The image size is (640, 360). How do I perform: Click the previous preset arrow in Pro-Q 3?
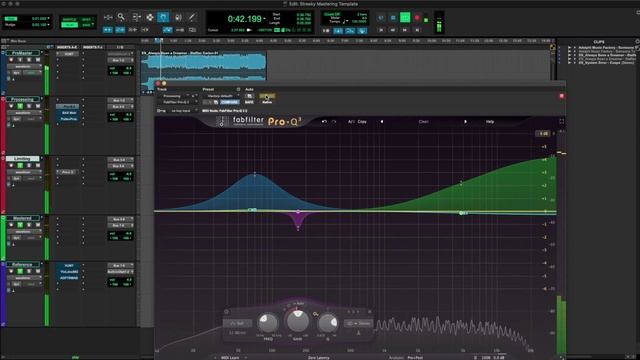tap(382, 122)
